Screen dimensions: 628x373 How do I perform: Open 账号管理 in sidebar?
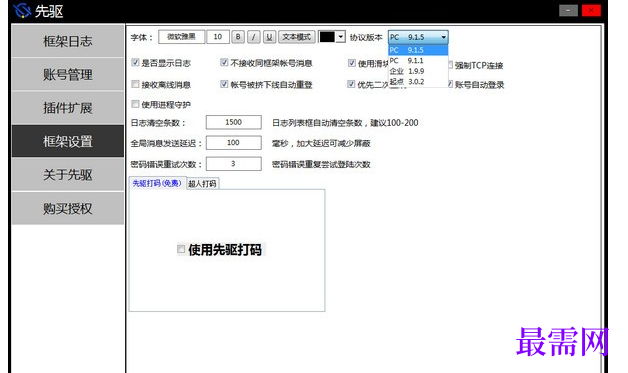(x=68, y=74)
